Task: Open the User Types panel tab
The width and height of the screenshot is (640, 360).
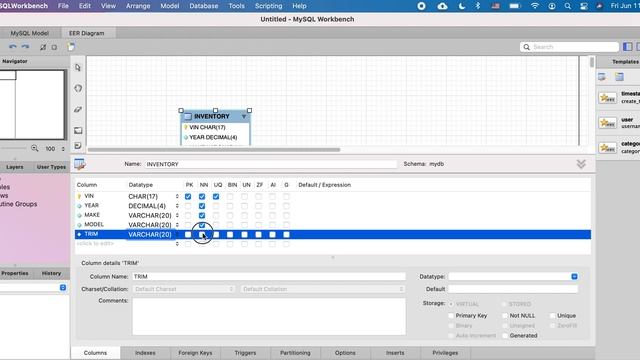Action: 51,167
